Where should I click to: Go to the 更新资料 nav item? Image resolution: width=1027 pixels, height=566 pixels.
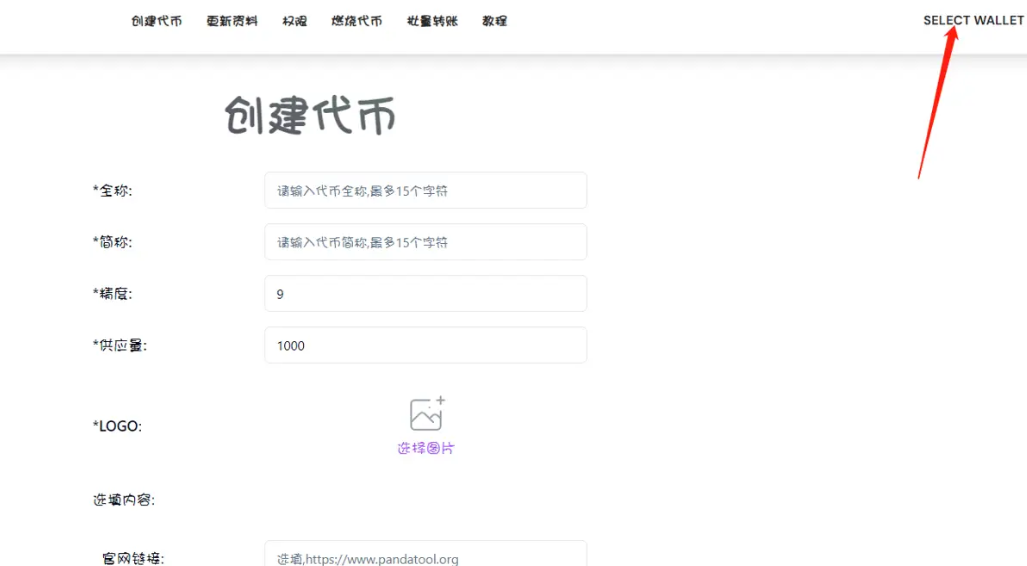coord(232,21)
